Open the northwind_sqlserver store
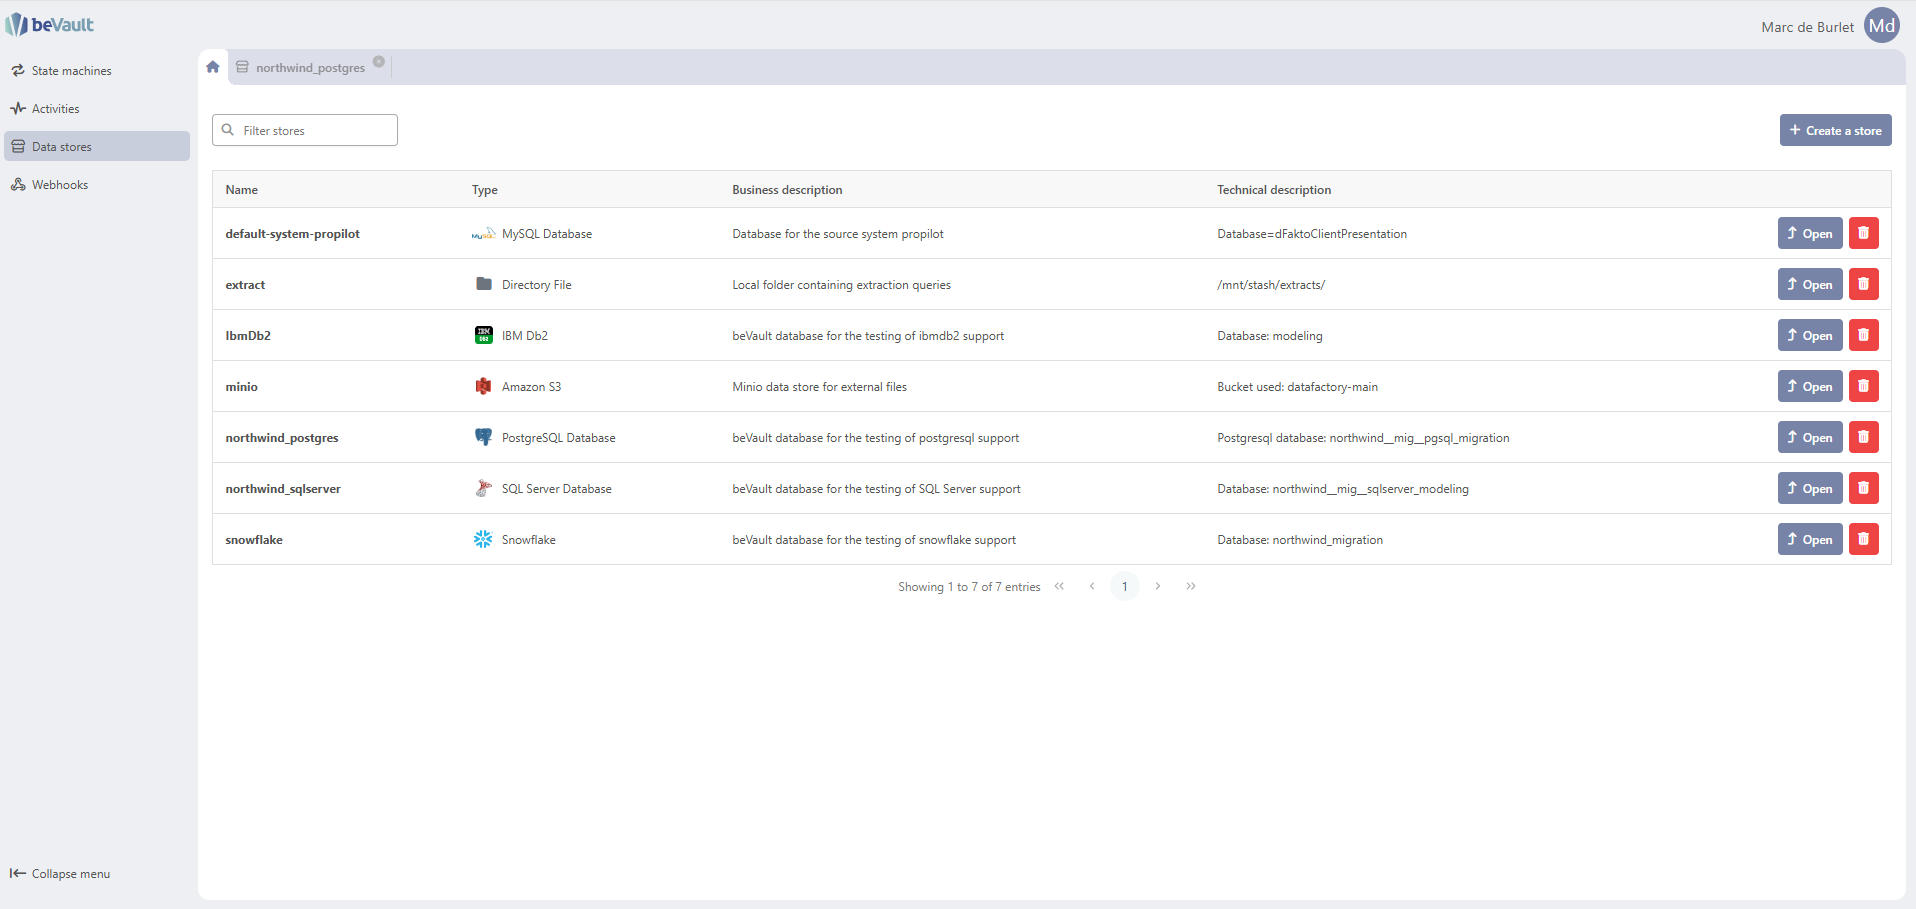 (1810, 489)
